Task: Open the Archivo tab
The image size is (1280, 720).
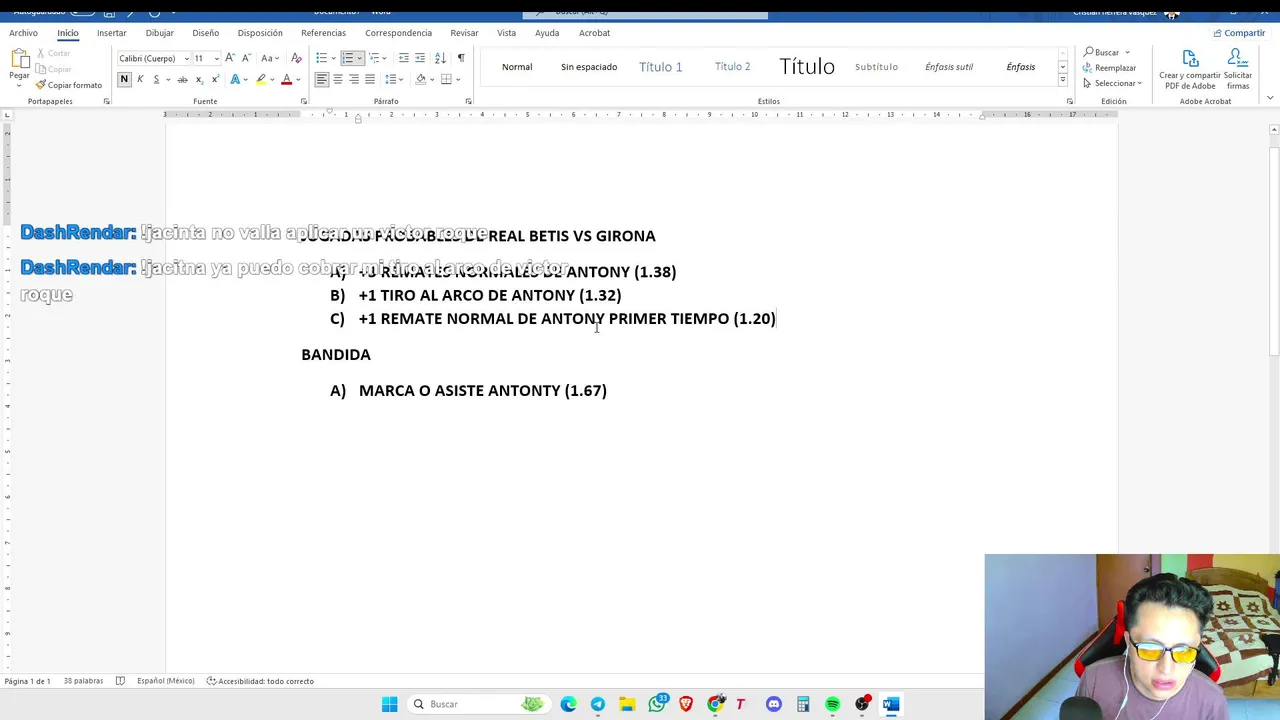Action: click(x=23, y=33)
